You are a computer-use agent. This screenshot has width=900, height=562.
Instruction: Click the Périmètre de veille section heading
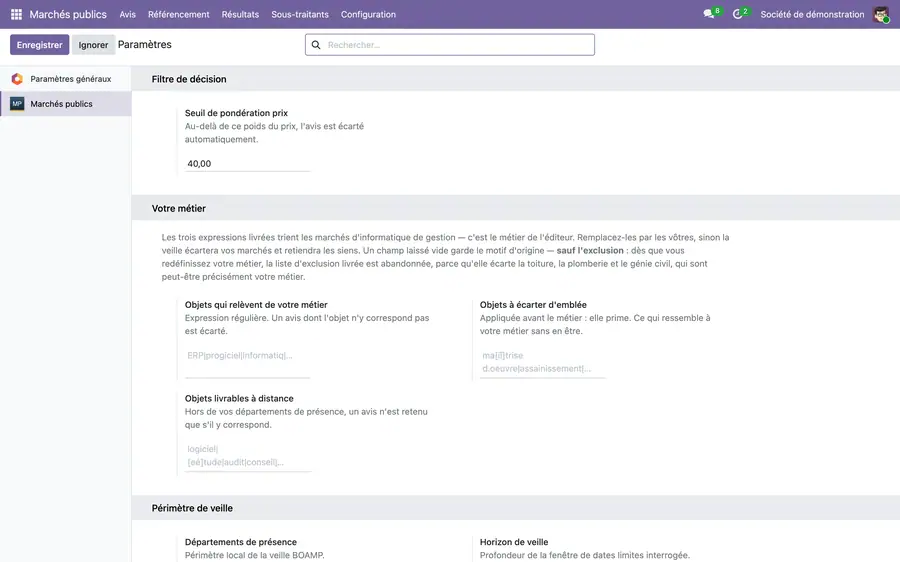click(x=192, y=508)
